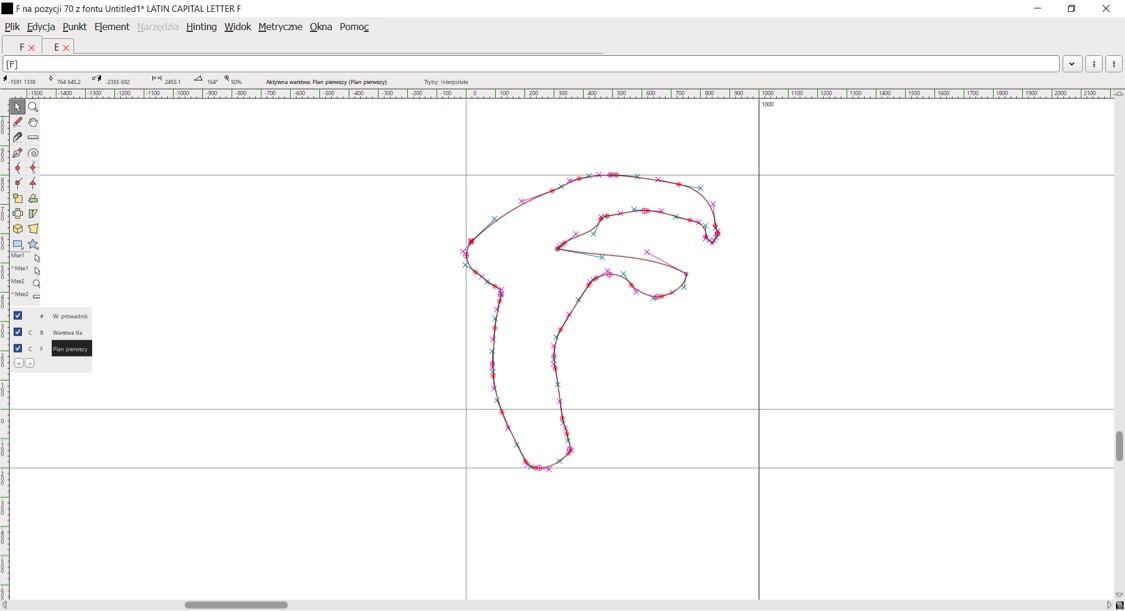The height and width of the screenshot is (611, 1125).
Task: Select the Corner point tool
Action: (x=18, y=184)
